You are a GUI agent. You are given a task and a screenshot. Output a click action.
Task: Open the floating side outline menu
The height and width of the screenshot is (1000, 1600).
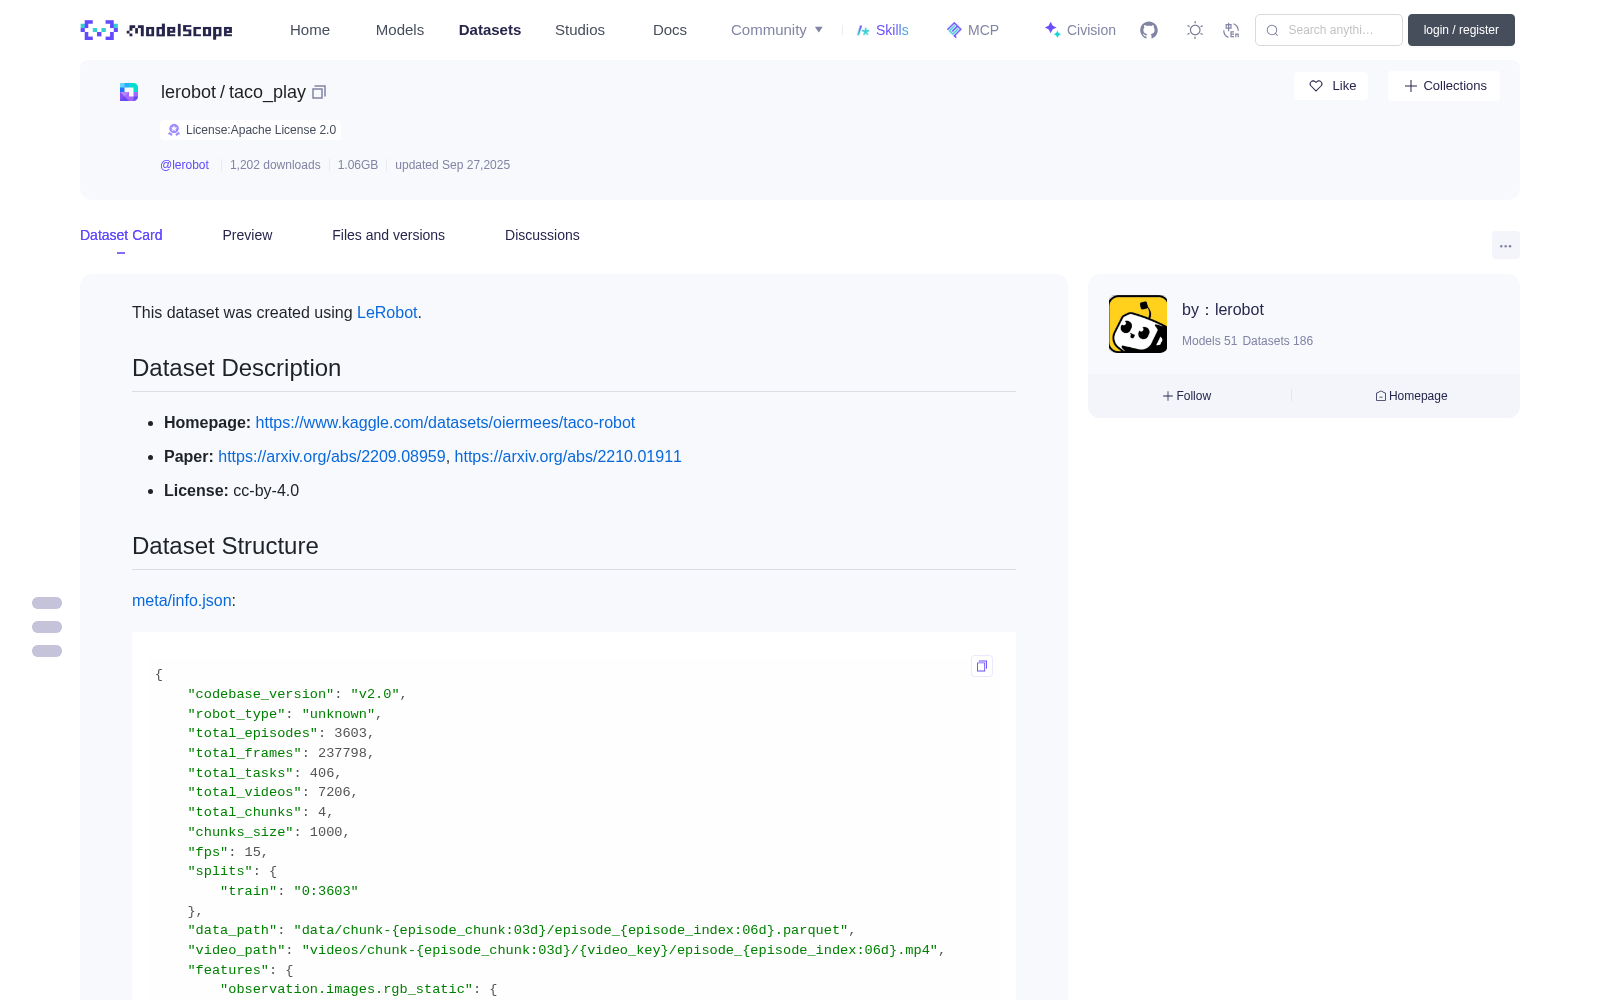click(47, 627)
